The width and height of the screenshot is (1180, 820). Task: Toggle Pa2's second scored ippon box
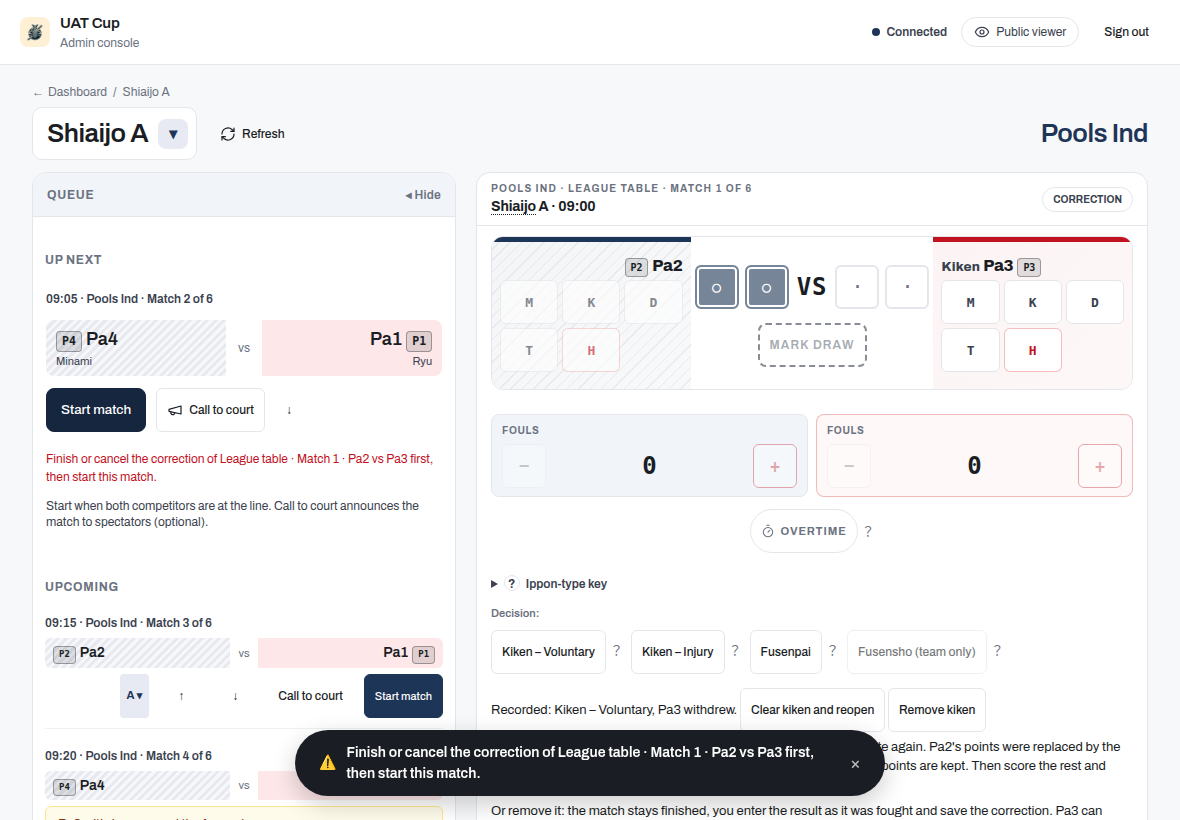(x=767, y=287)
